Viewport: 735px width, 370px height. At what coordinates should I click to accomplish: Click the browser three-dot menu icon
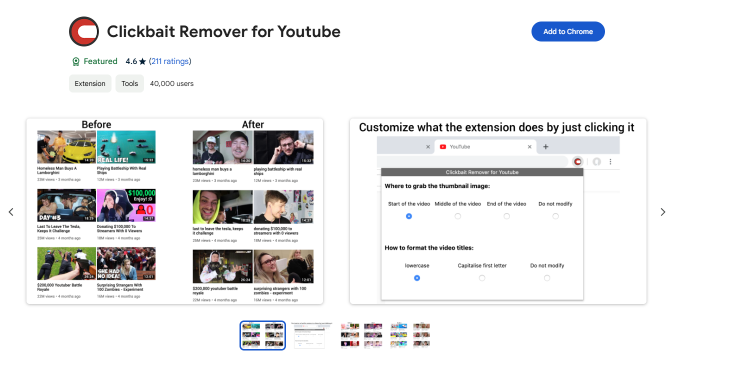coord(610,162)
